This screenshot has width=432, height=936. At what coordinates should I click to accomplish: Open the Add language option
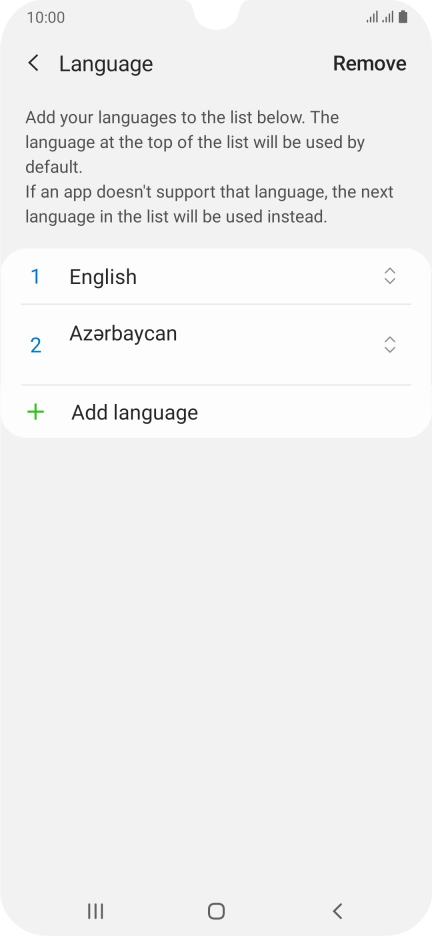216,412
